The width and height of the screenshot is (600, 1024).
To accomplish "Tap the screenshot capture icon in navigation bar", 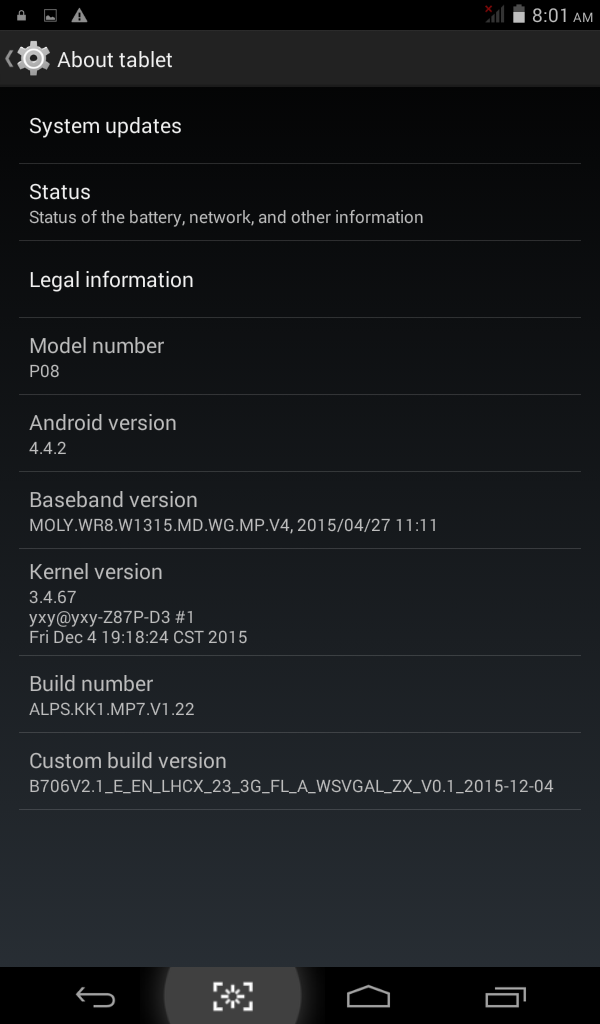I will pos(232,997).
